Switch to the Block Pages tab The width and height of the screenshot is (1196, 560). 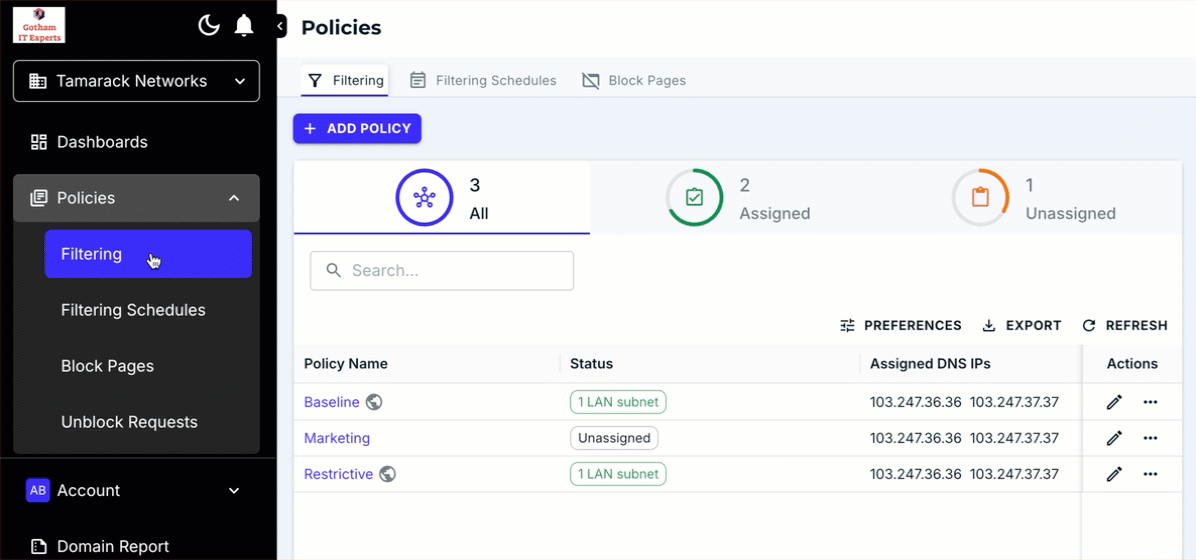634,80
